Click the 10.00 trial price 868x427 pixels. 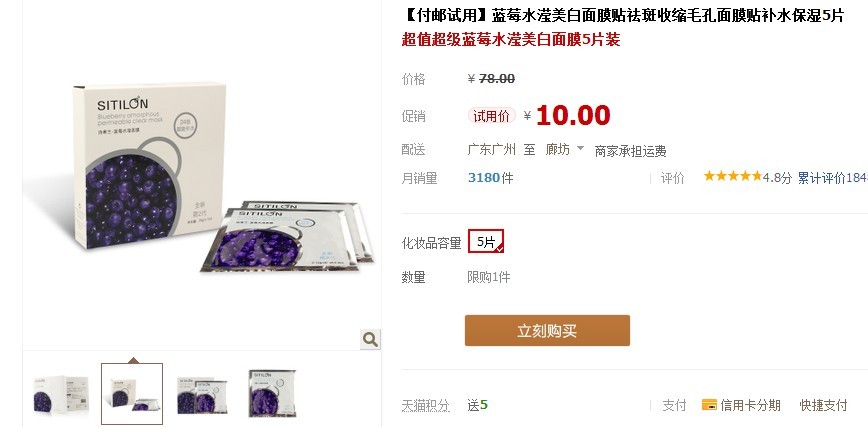(573, 116)
